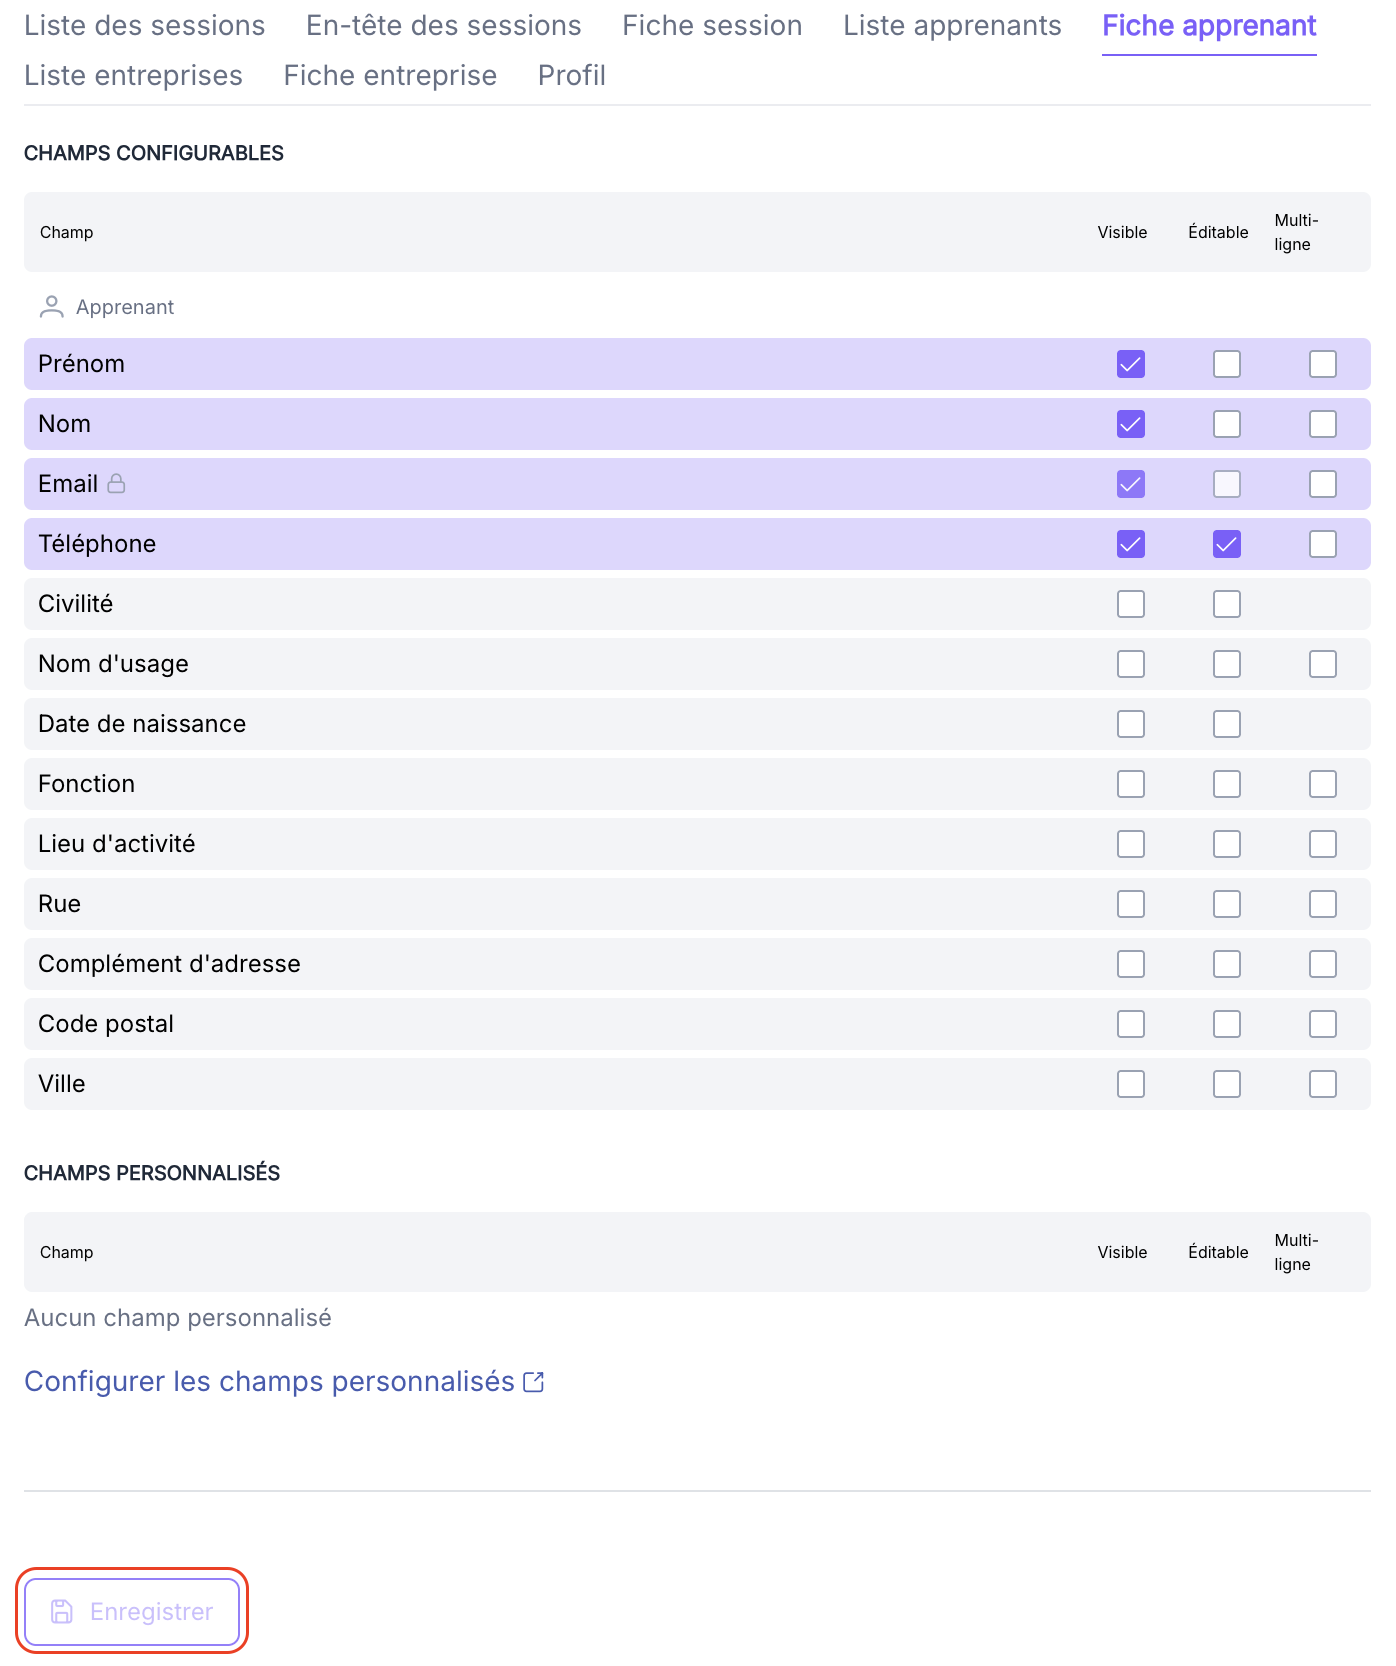Uncheck Visible for Prénom
This screenshot has width=1396, height=1666.
[x=1131, y=364]
